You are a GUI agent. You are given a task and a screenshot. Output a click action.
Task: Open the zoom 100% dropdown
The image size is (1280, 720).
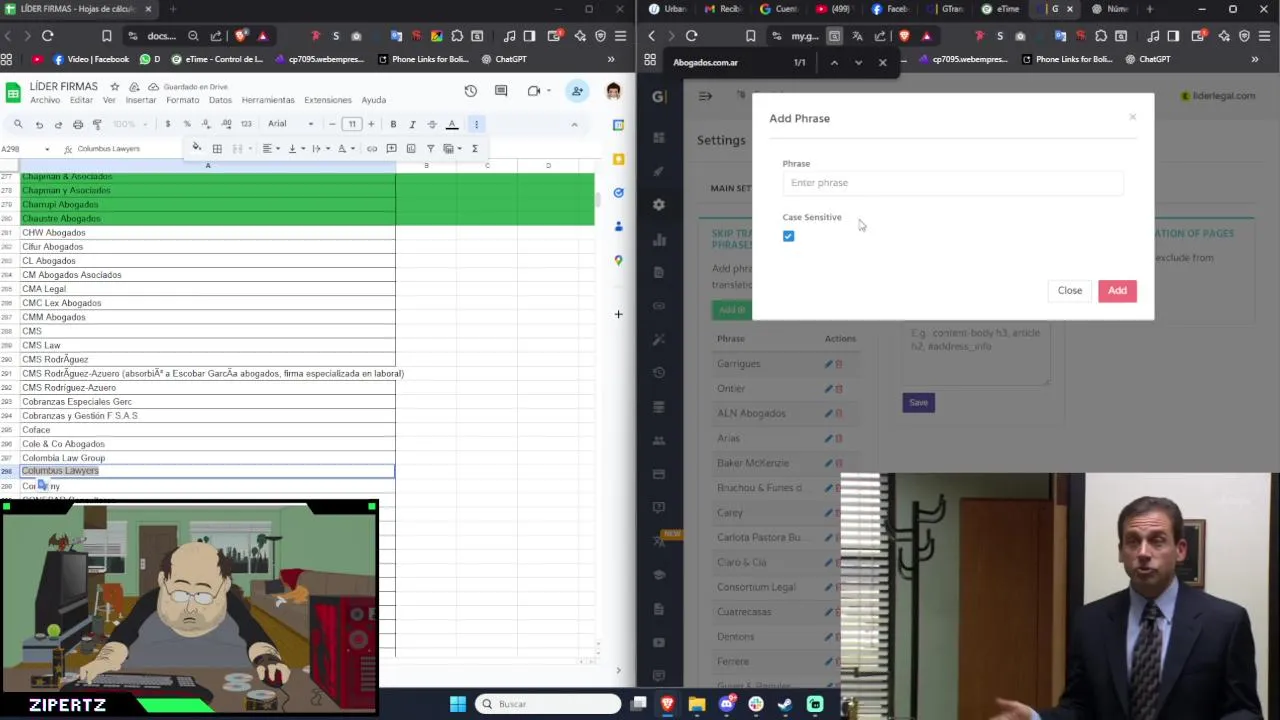click(x=130, y=124)
